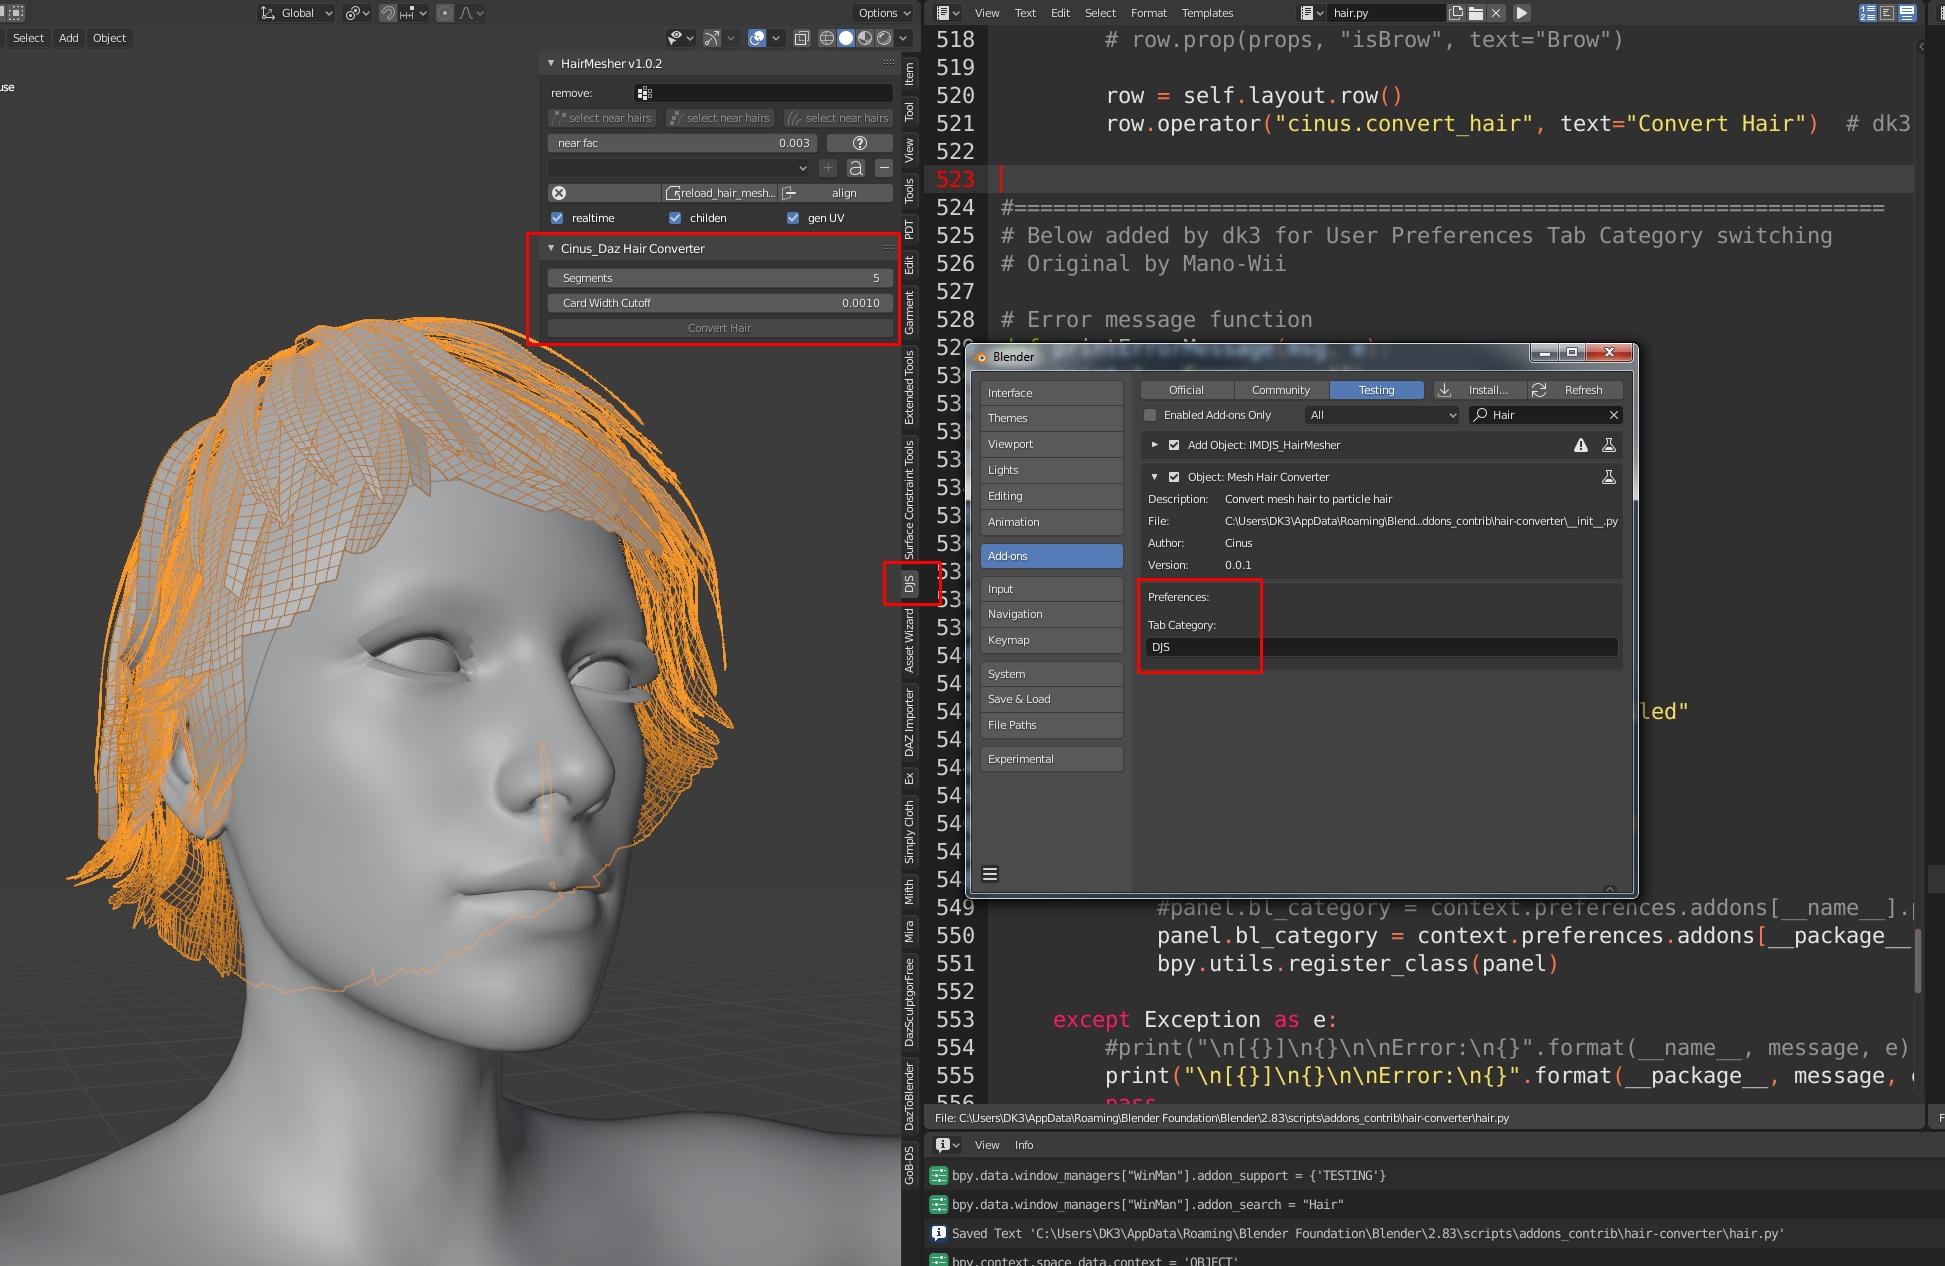The height and width of the screenshot is (1266, 1945).
Task: Click the open text file folder icon
Action: click(x=1476, y=13)
